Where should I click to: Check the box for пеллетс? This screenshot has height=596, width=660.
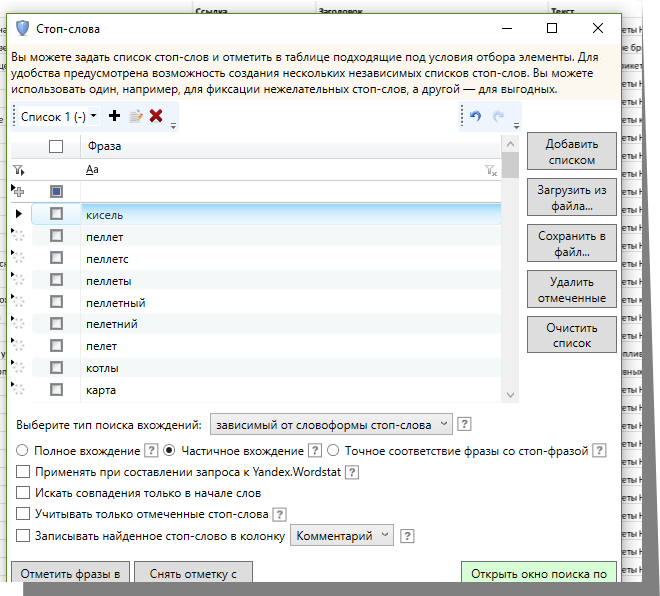pos(56,258)
